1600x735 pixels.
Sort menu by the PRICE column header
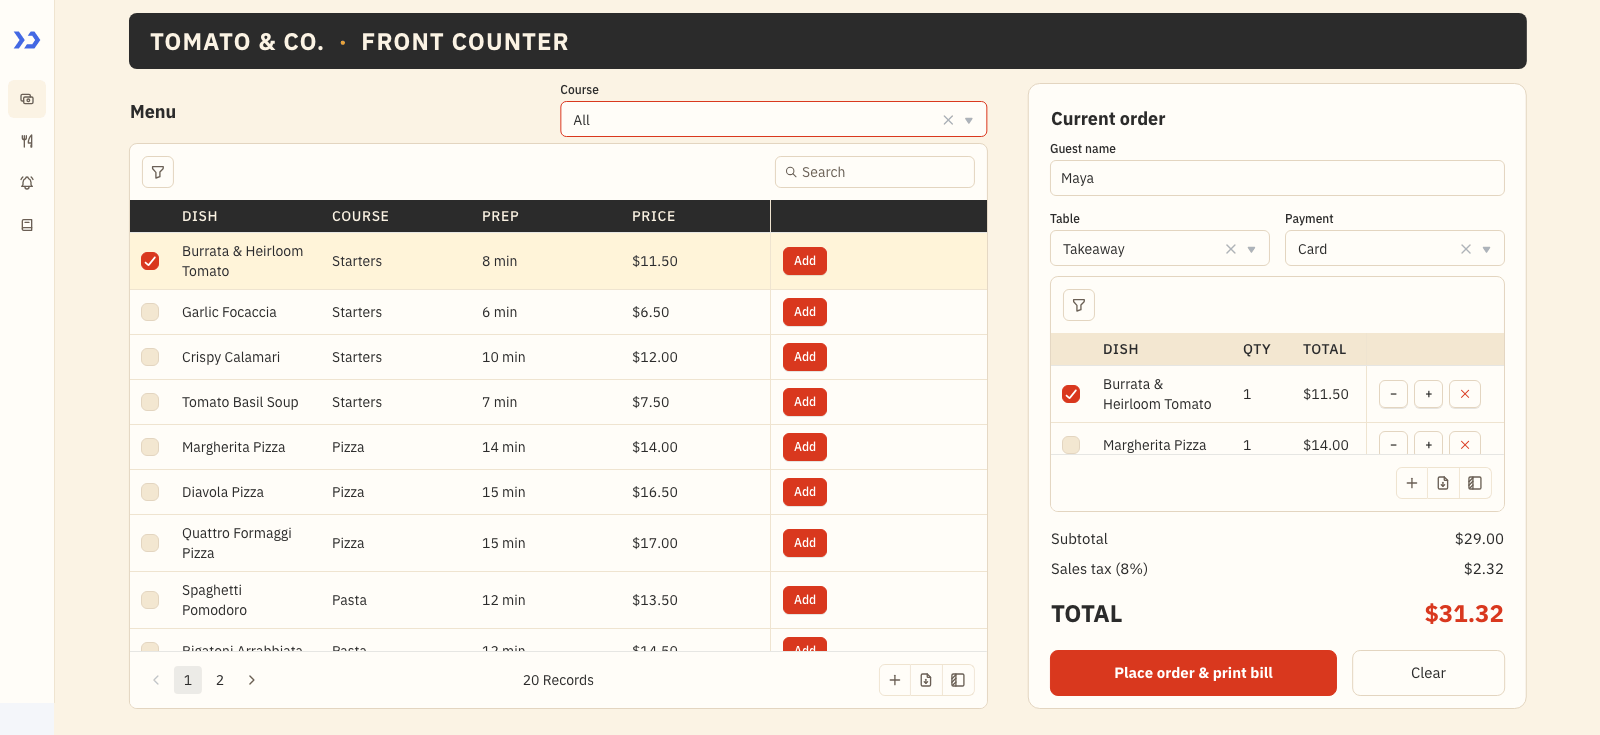pos(654,216)
